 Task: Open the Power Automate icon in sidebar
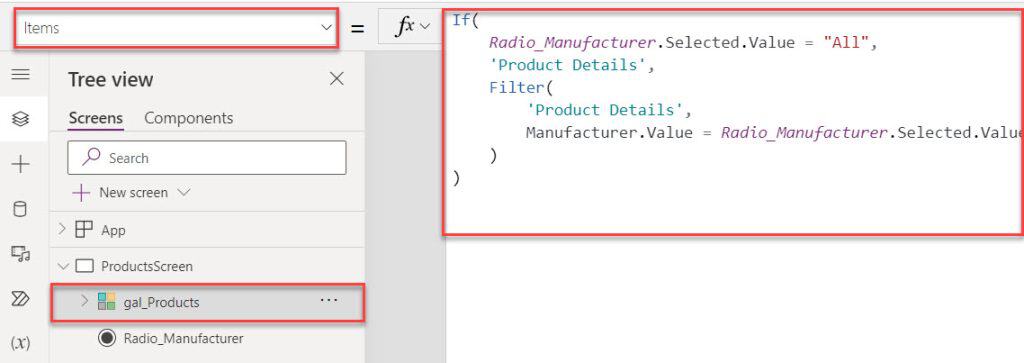pyautogui.click(x=21, y=299)
